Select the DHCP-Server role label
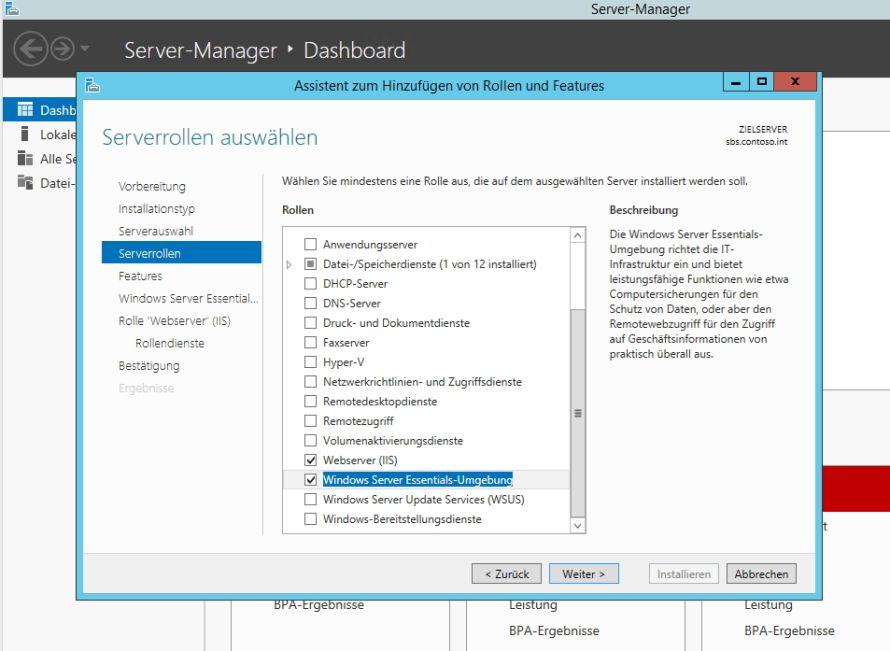Viewport: 890px width, 651px height. [x=355, y=284]
